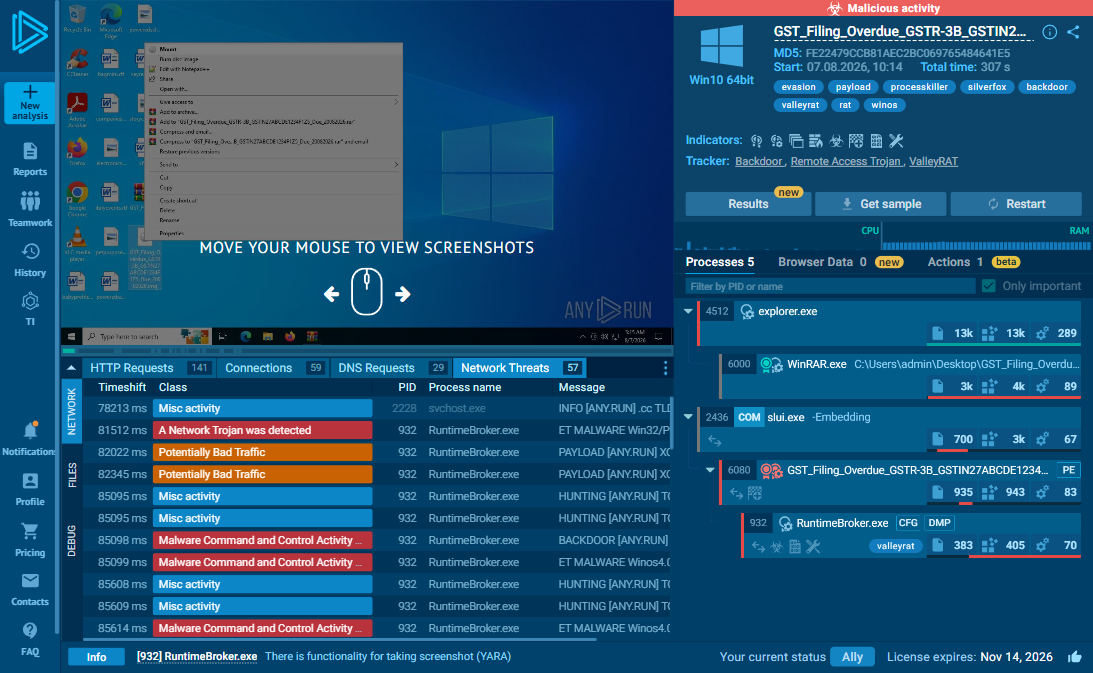Screen dimensions: 1093x673
Task: Collapse the slui.exe 2436 process tree
Action: (688, 417)
